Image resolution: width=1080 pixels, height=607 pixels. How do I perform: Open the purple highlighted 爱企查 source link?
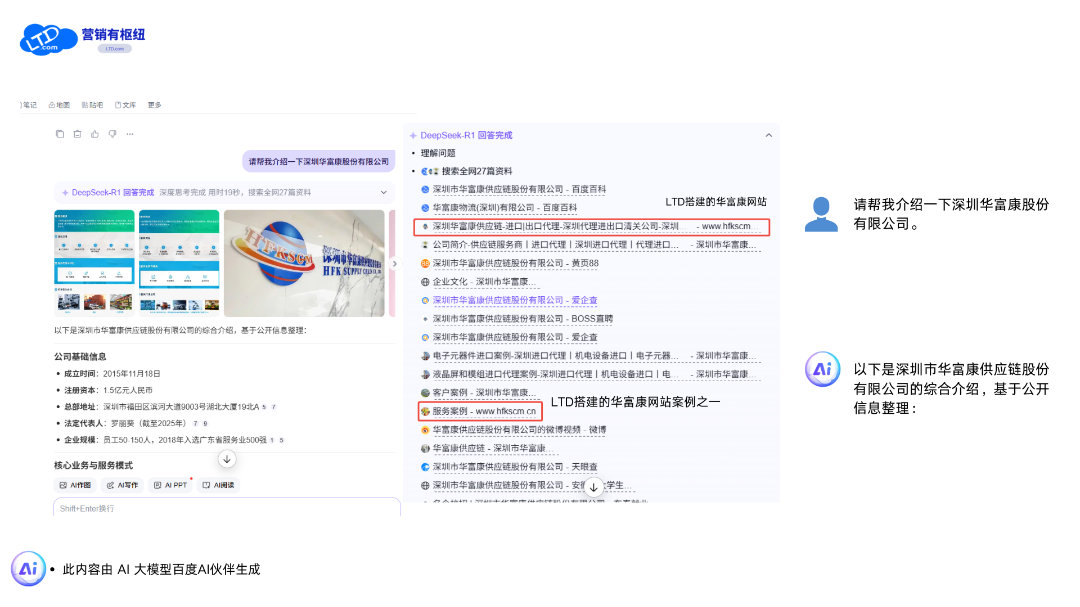point(515,300)
